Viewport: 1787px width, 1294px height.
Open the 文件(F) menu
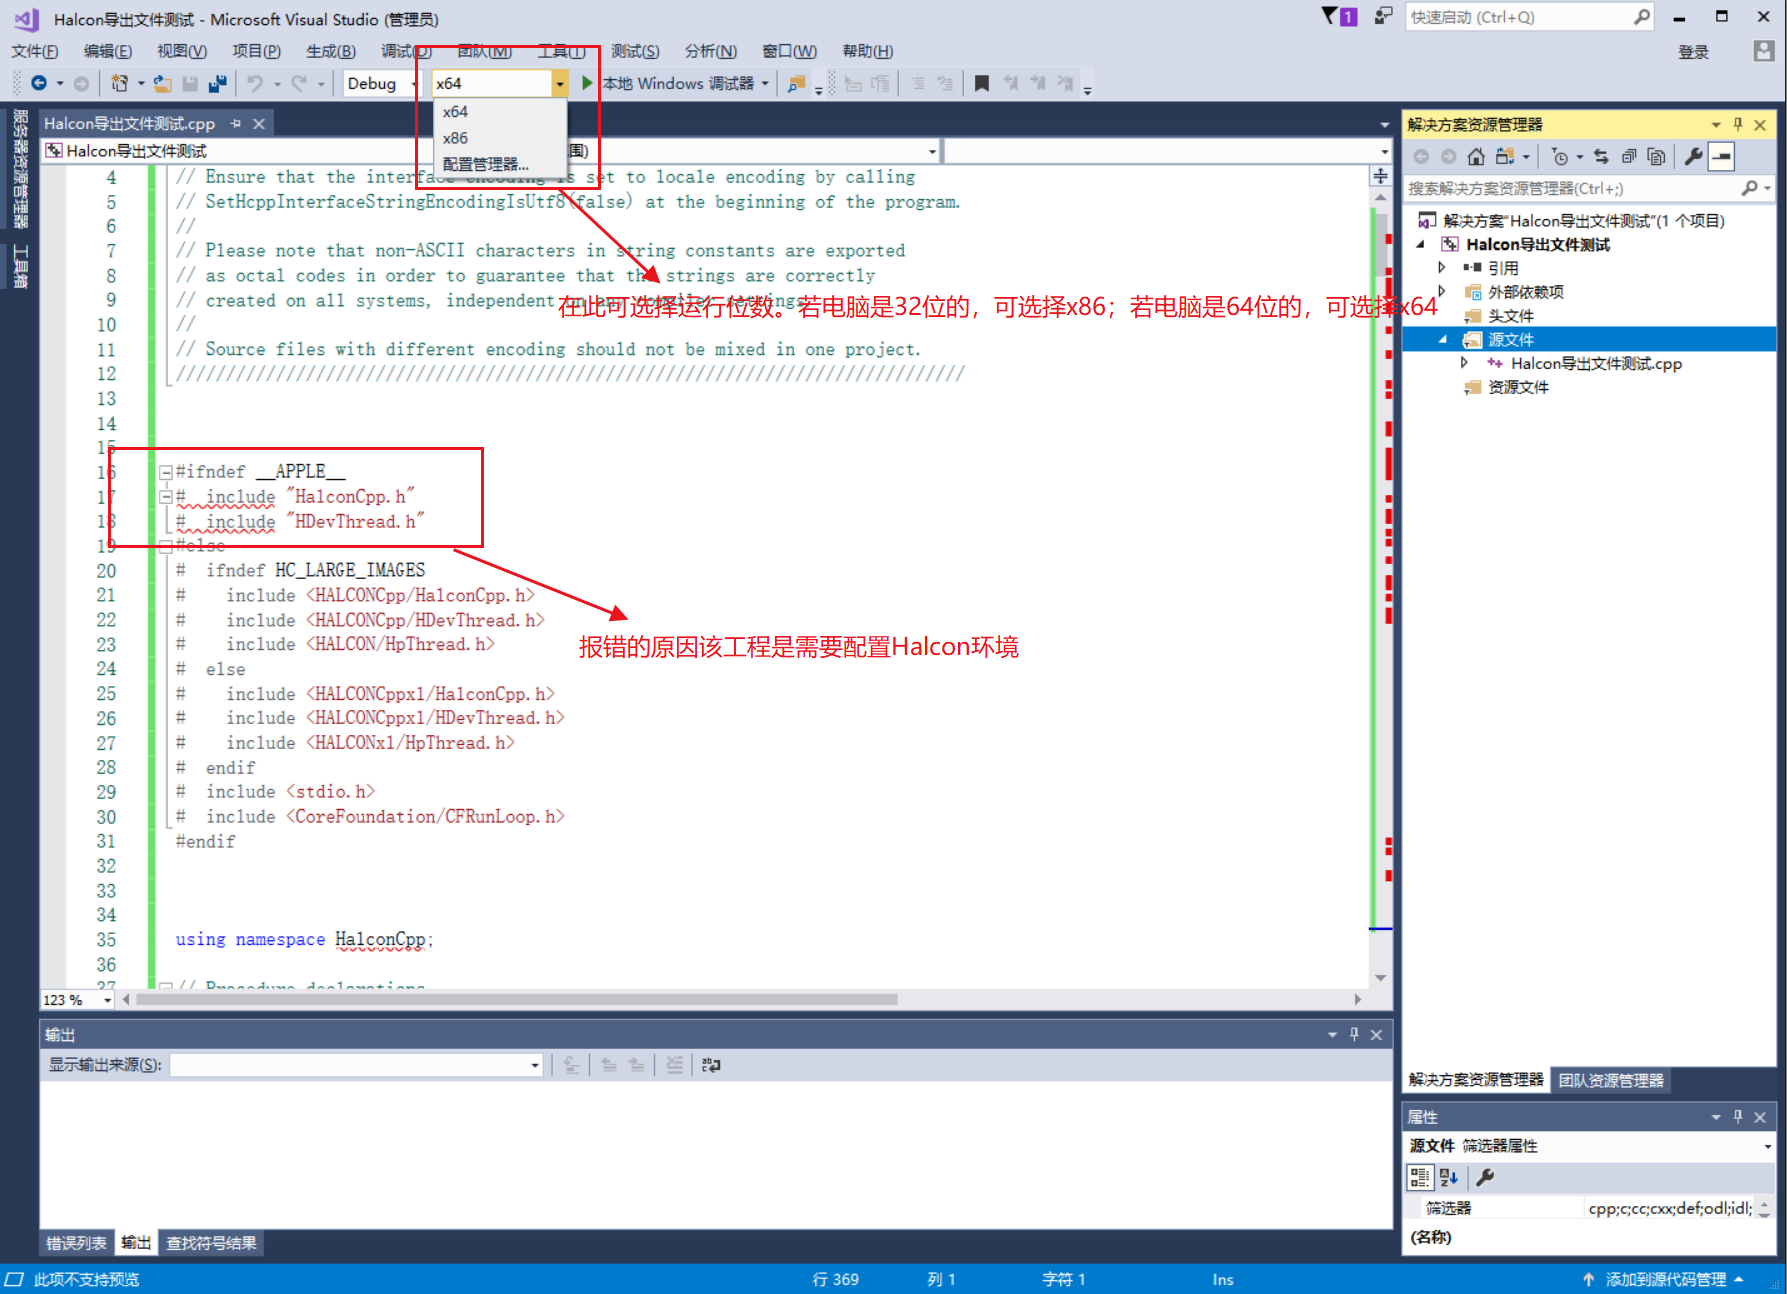34,51
